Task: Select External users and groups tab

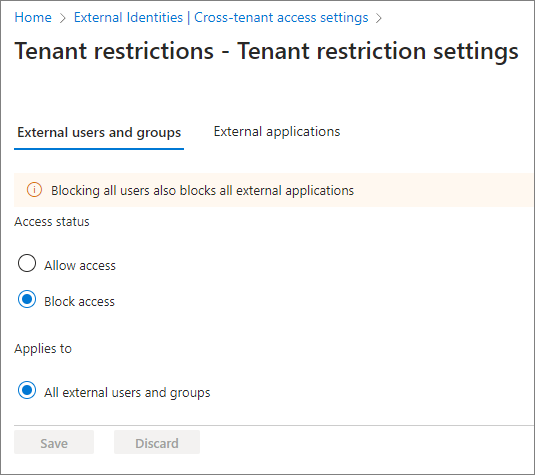Action: pyautogui.click(x=99, y=133)
